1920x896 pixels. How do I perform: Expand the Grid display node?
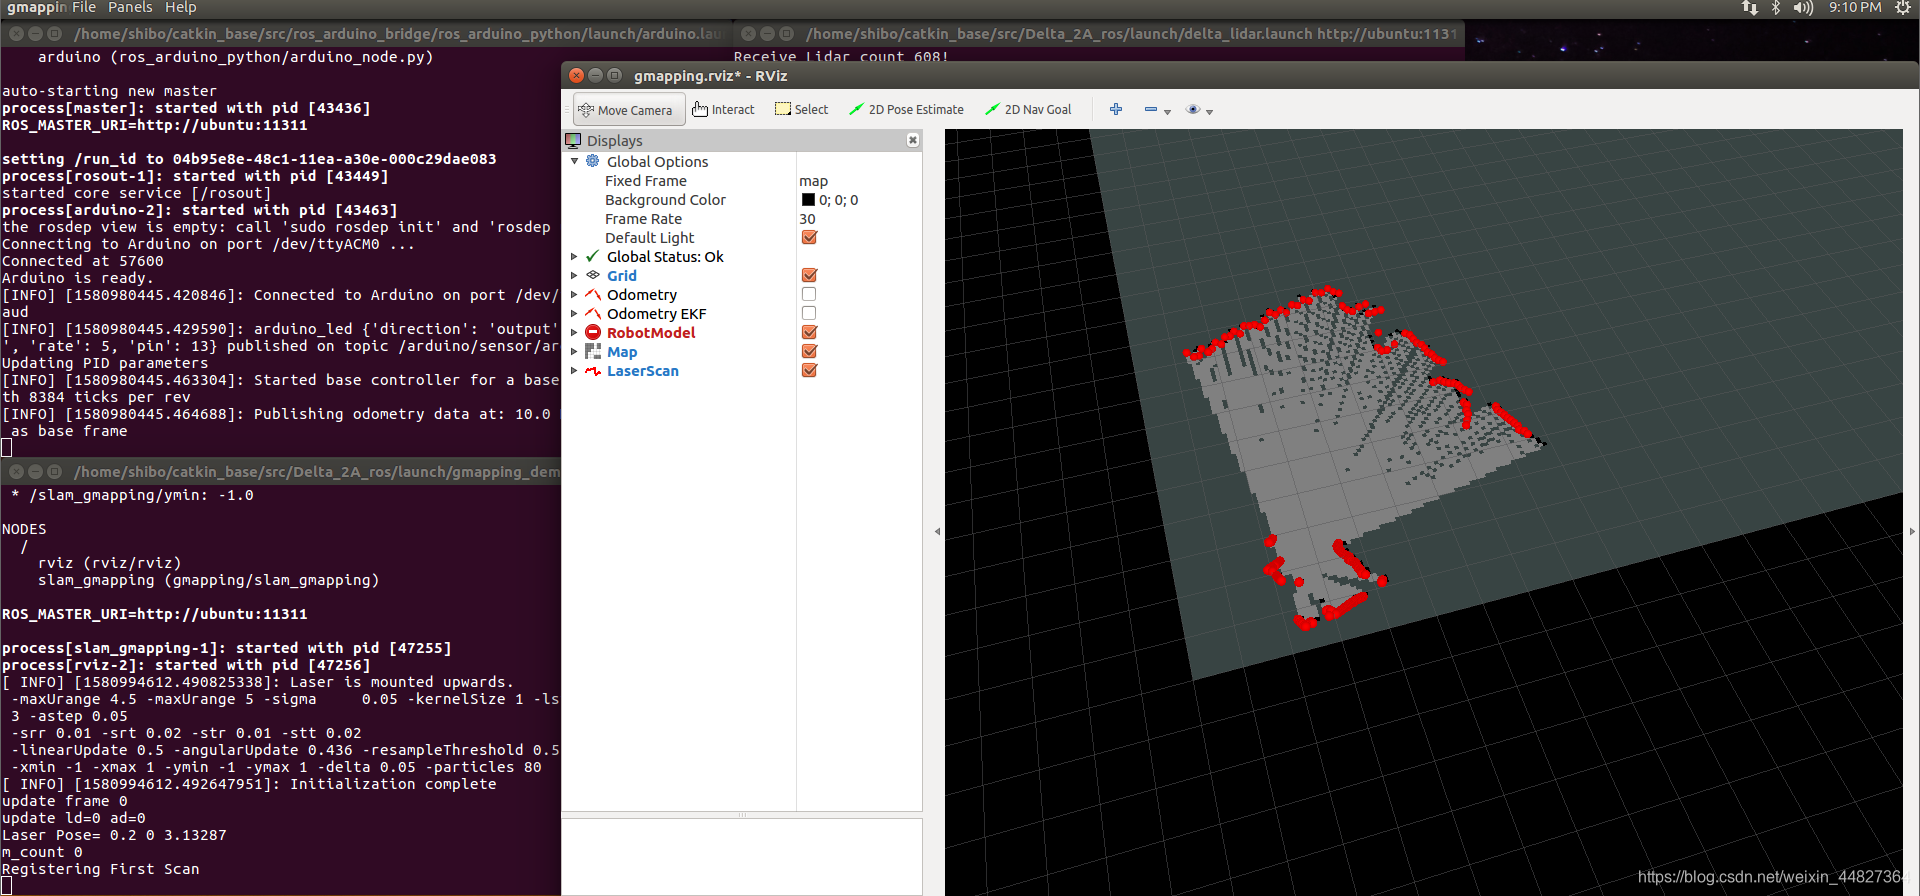[x=574, y=276]
